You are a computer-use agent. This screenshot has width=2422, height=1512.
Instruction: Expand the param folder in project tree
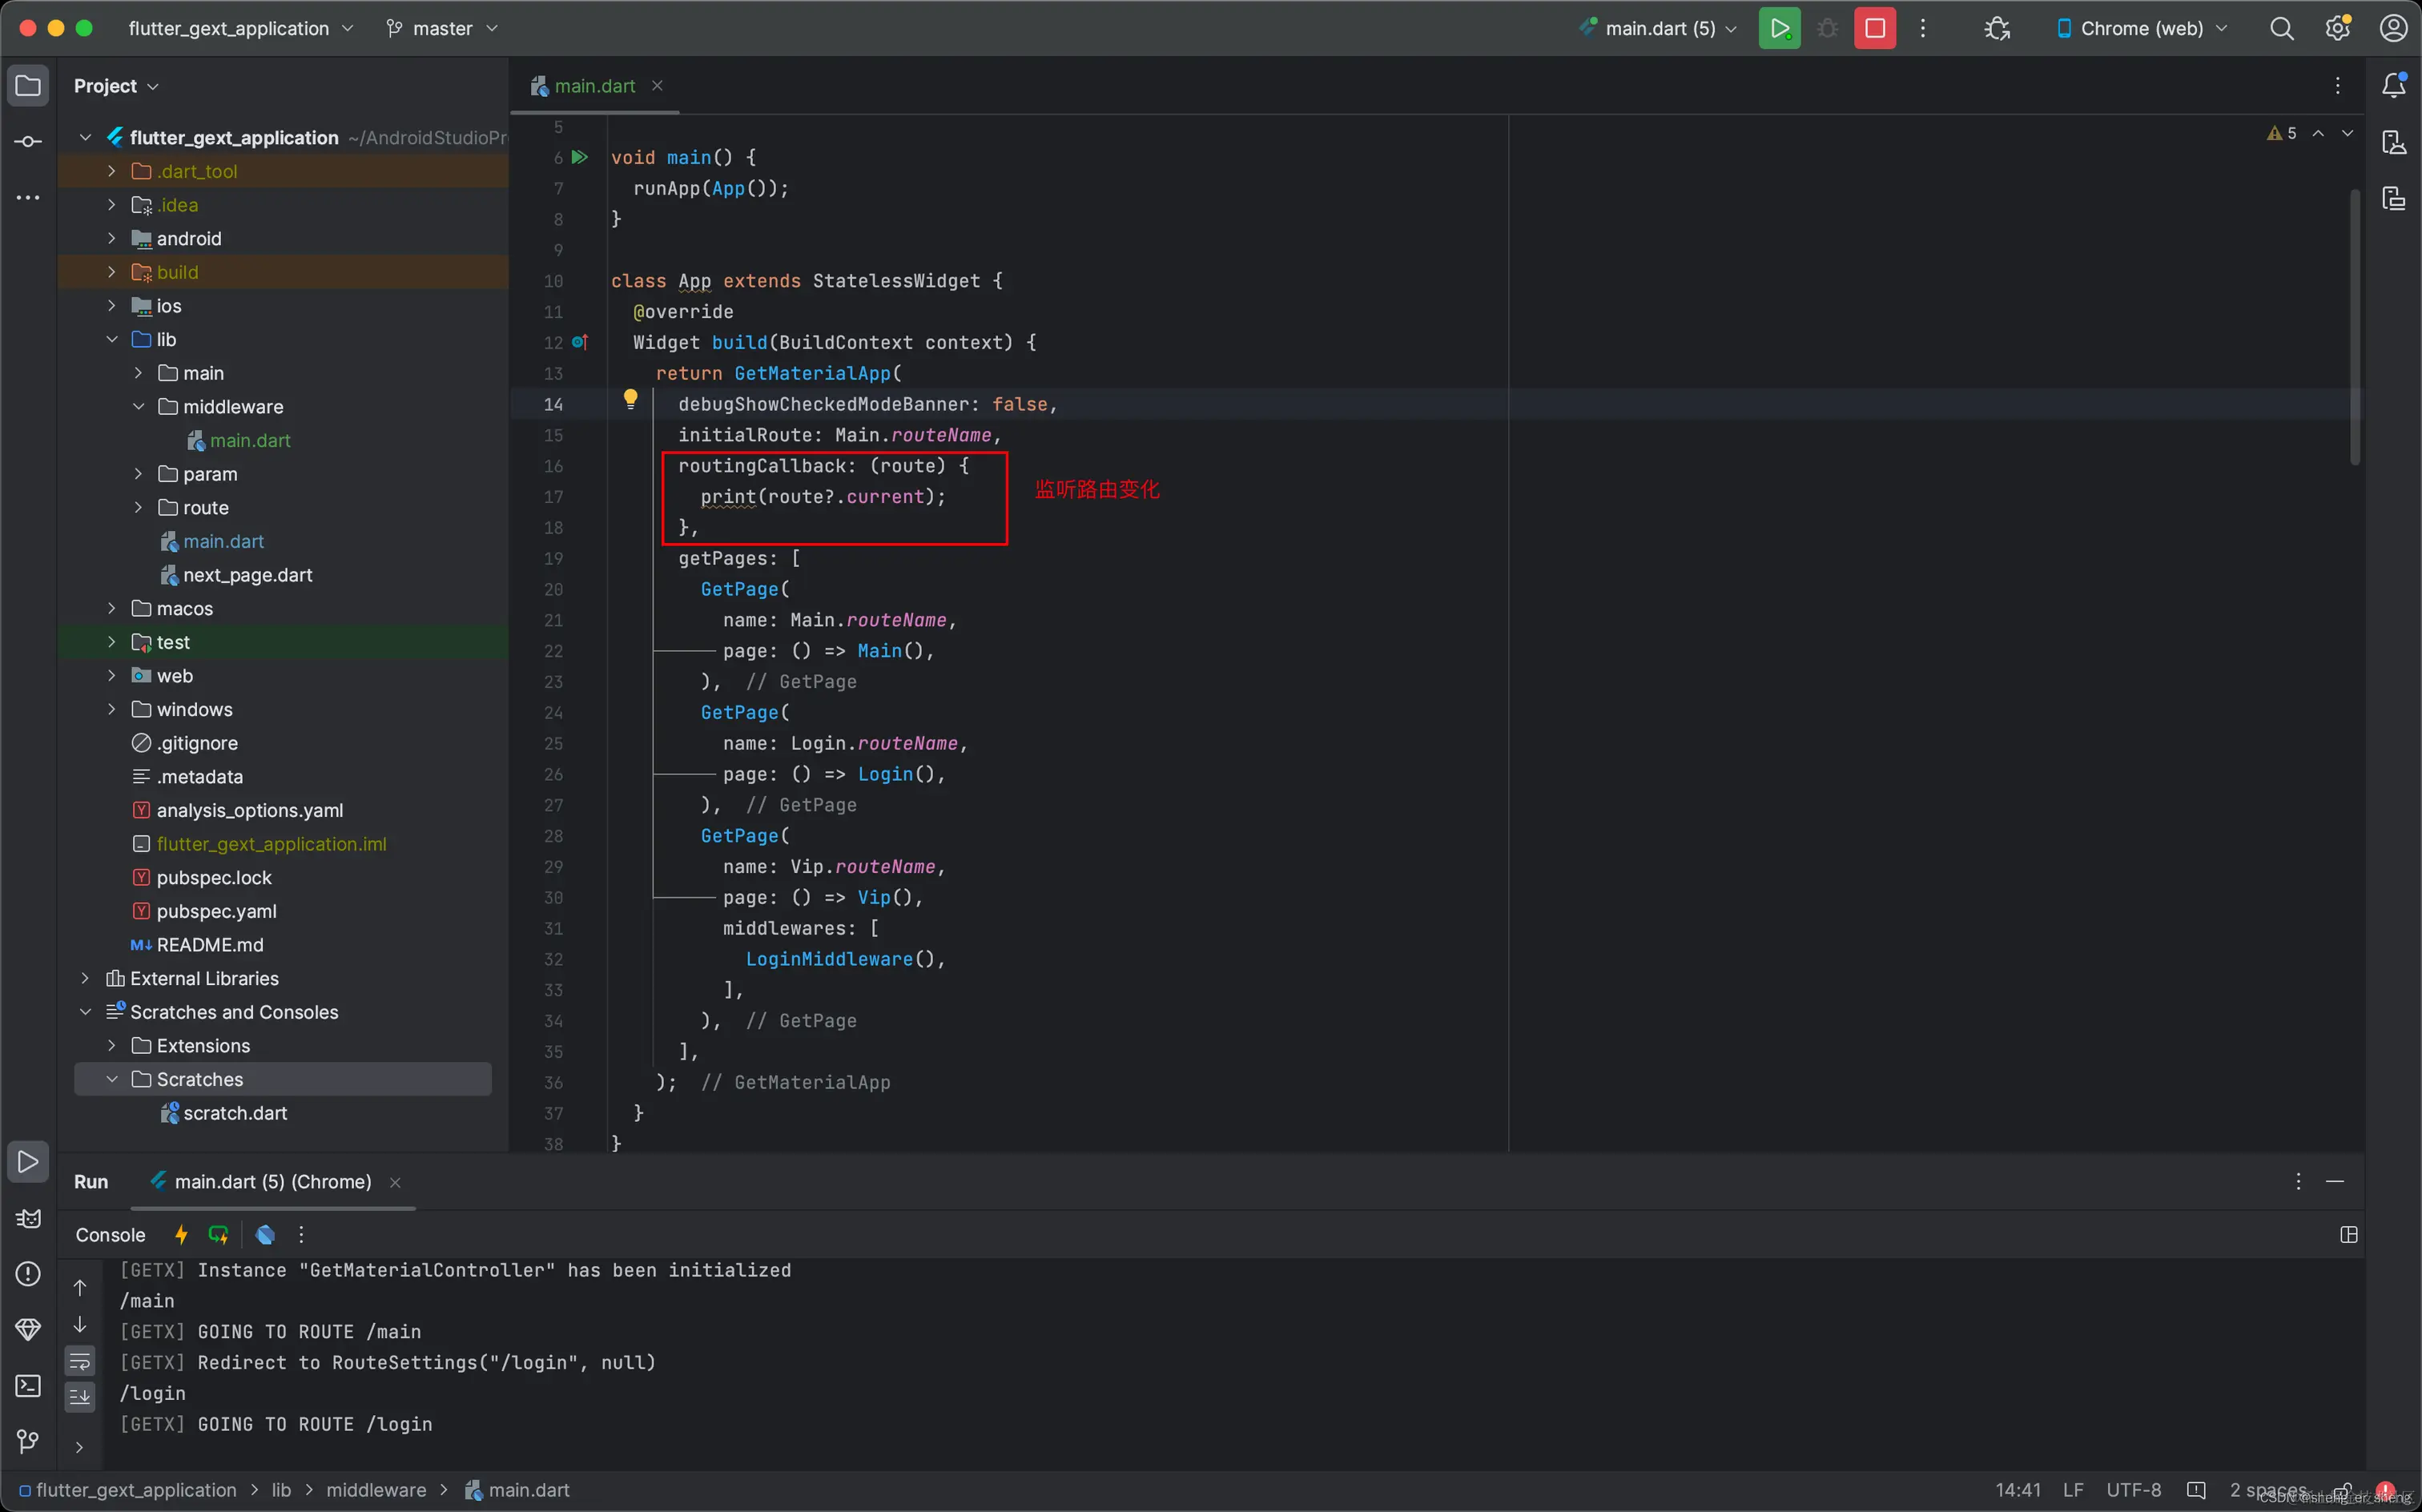(139, 474)
